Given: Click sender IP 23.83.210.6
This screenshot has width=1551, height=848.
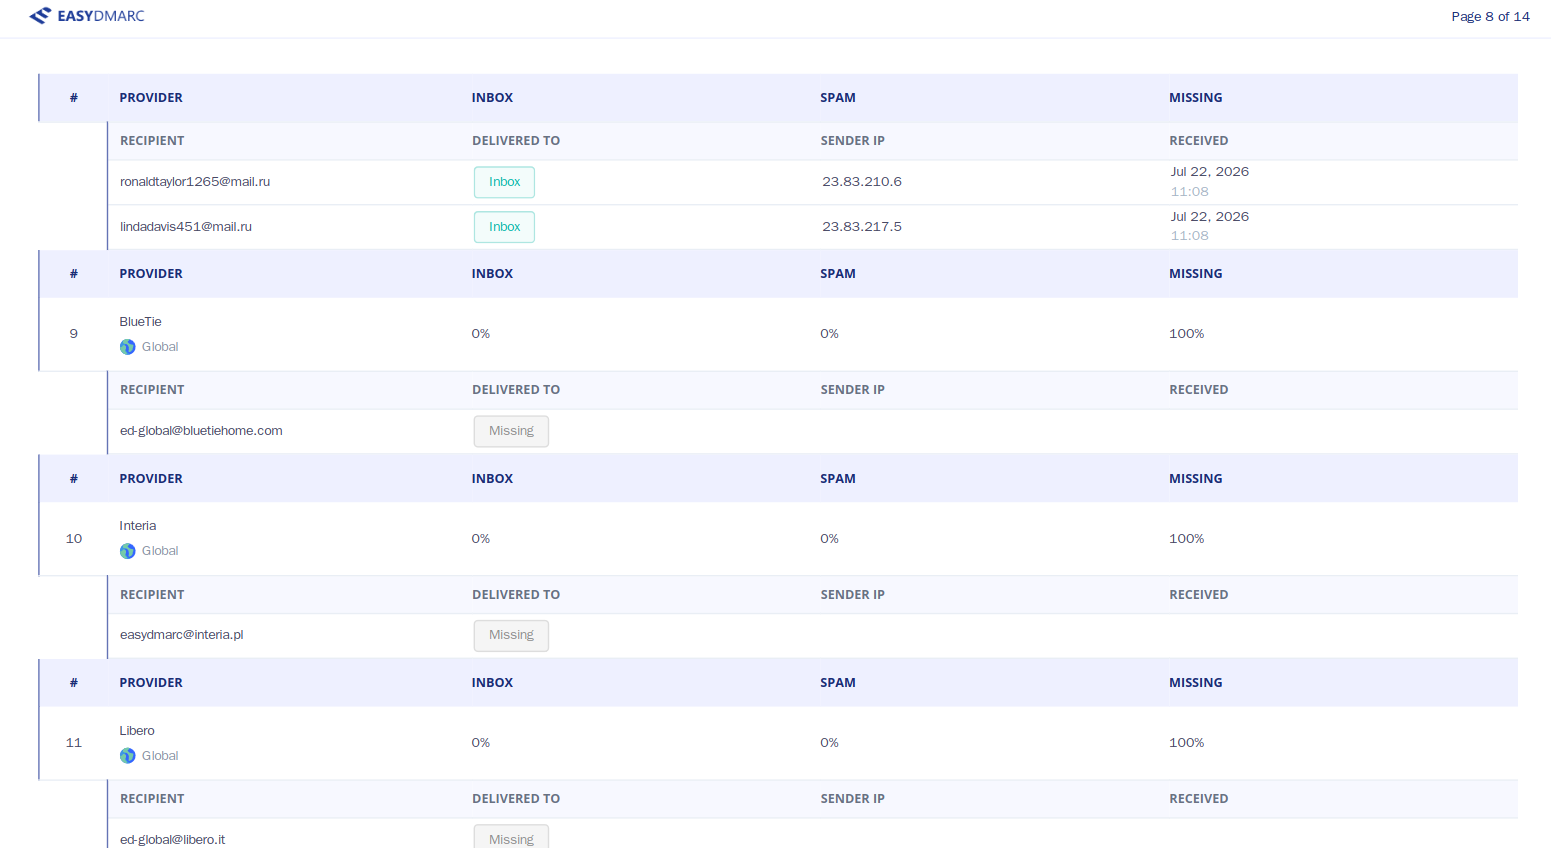Looking at the screenshot, I should (x=862, y=182).
